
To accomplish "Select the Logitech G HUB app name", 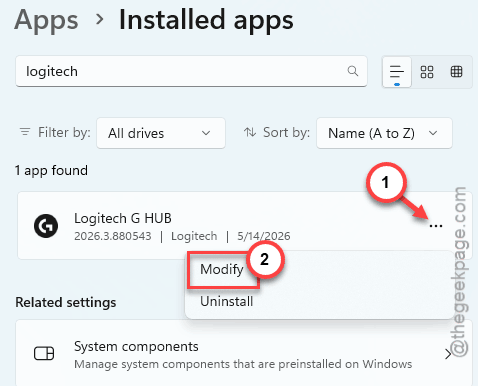I will (x=123, y=218).
